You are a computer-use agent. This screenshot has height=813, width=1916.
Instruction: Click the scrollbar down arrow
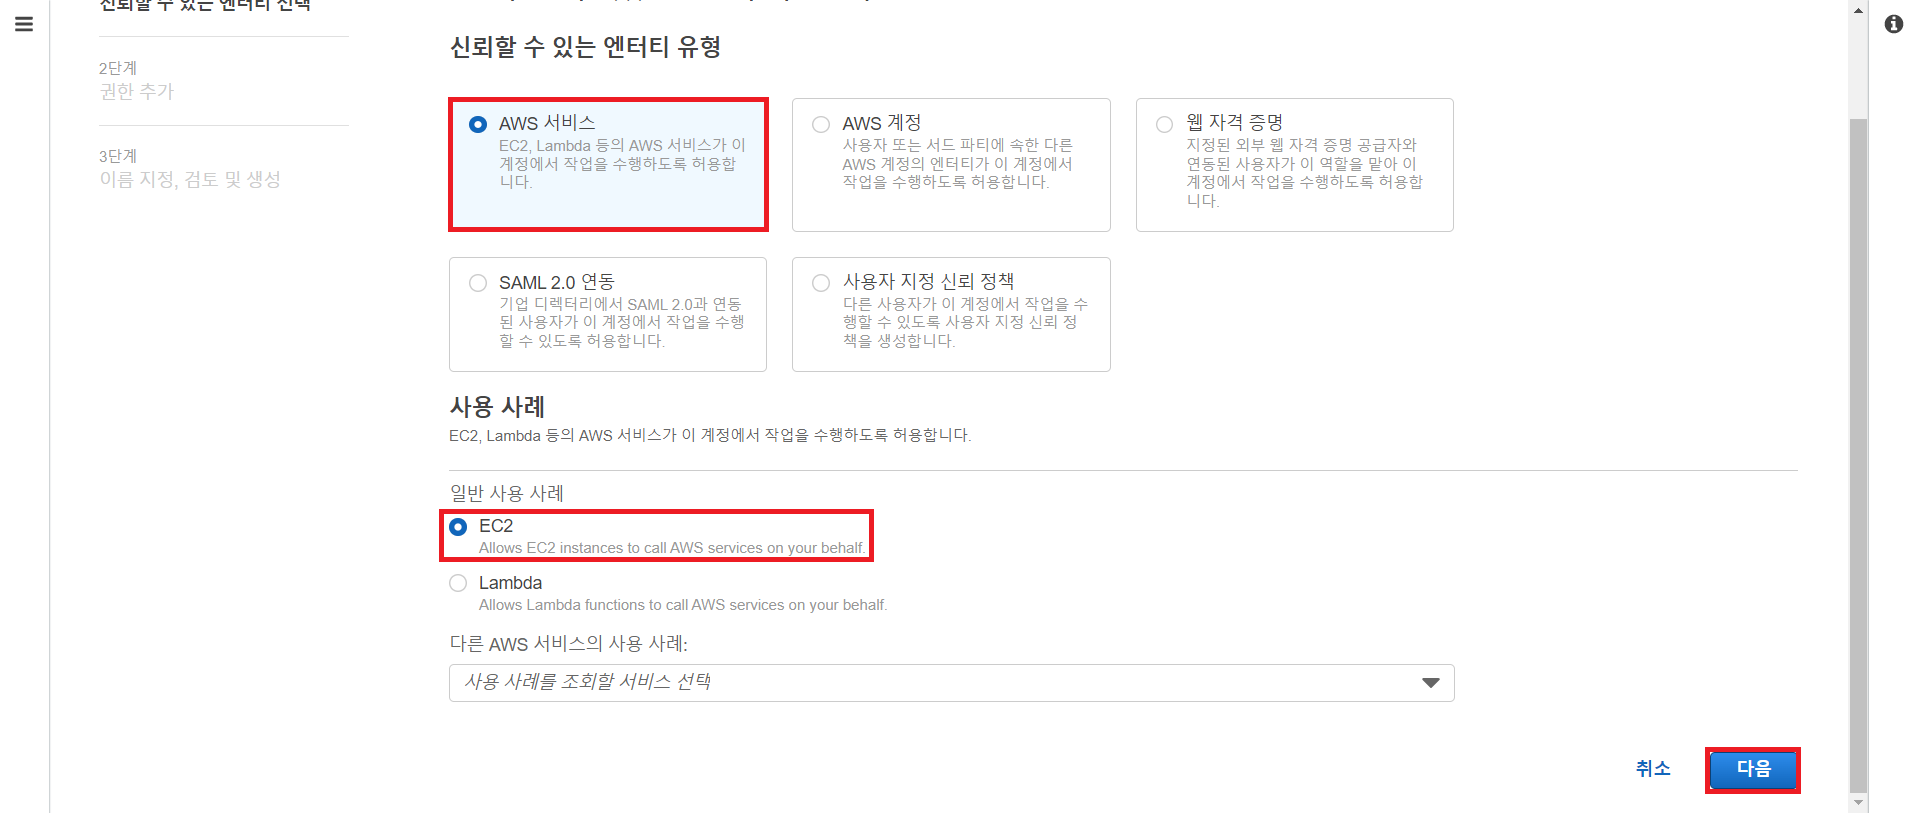[x=1858, y=803]
